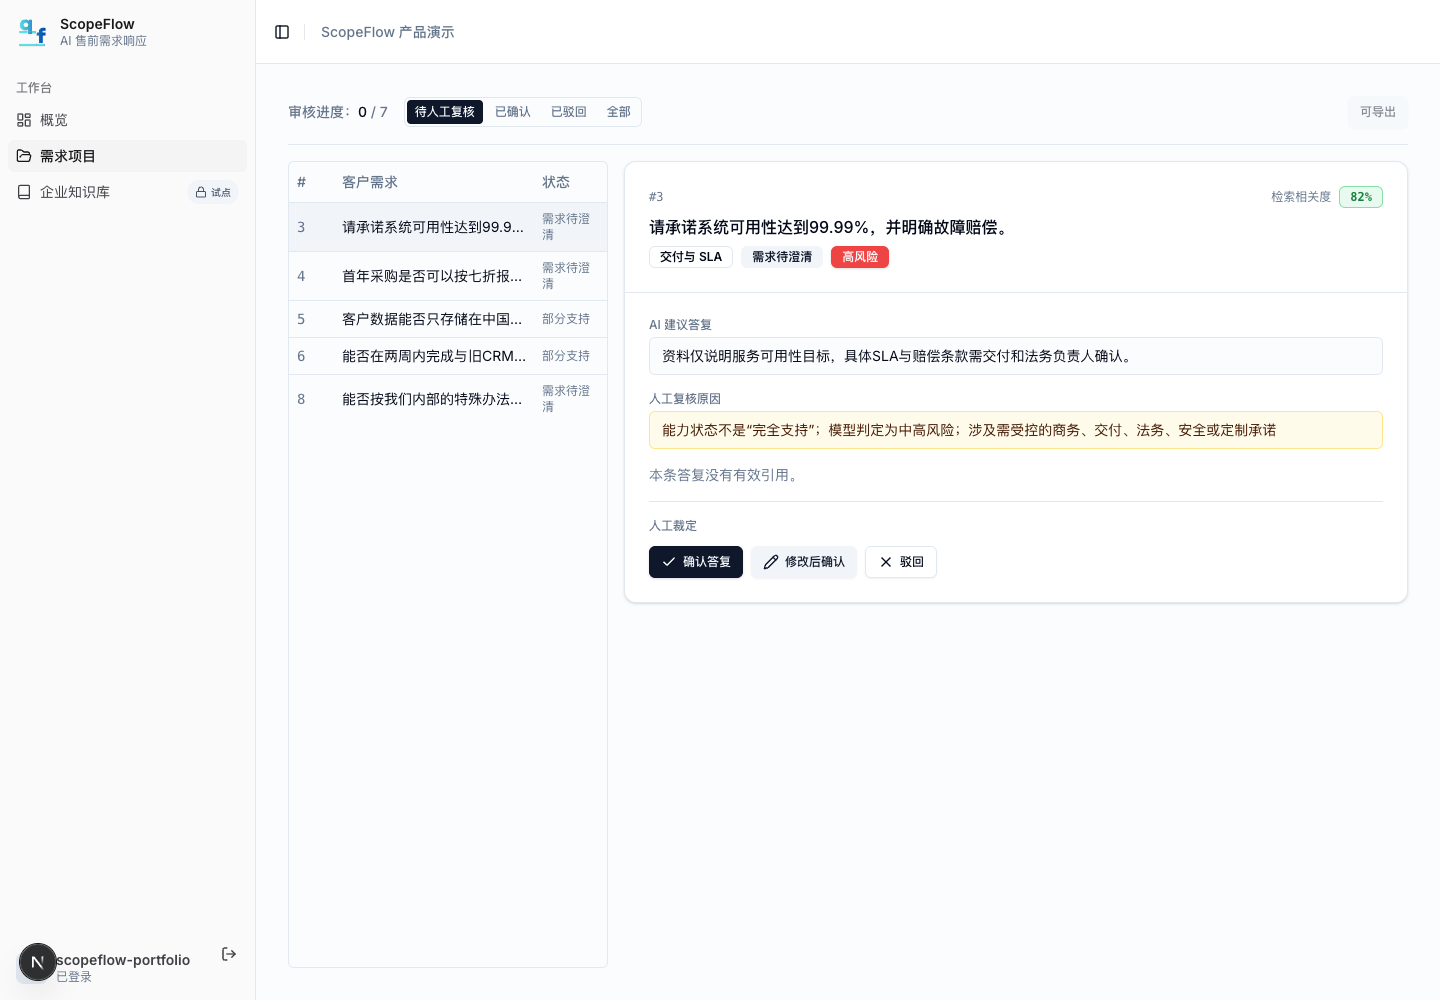Viewport: 1440px width, 1000px height.
Task: Click the 检索相关度 label
Action: click(1301, 197)
